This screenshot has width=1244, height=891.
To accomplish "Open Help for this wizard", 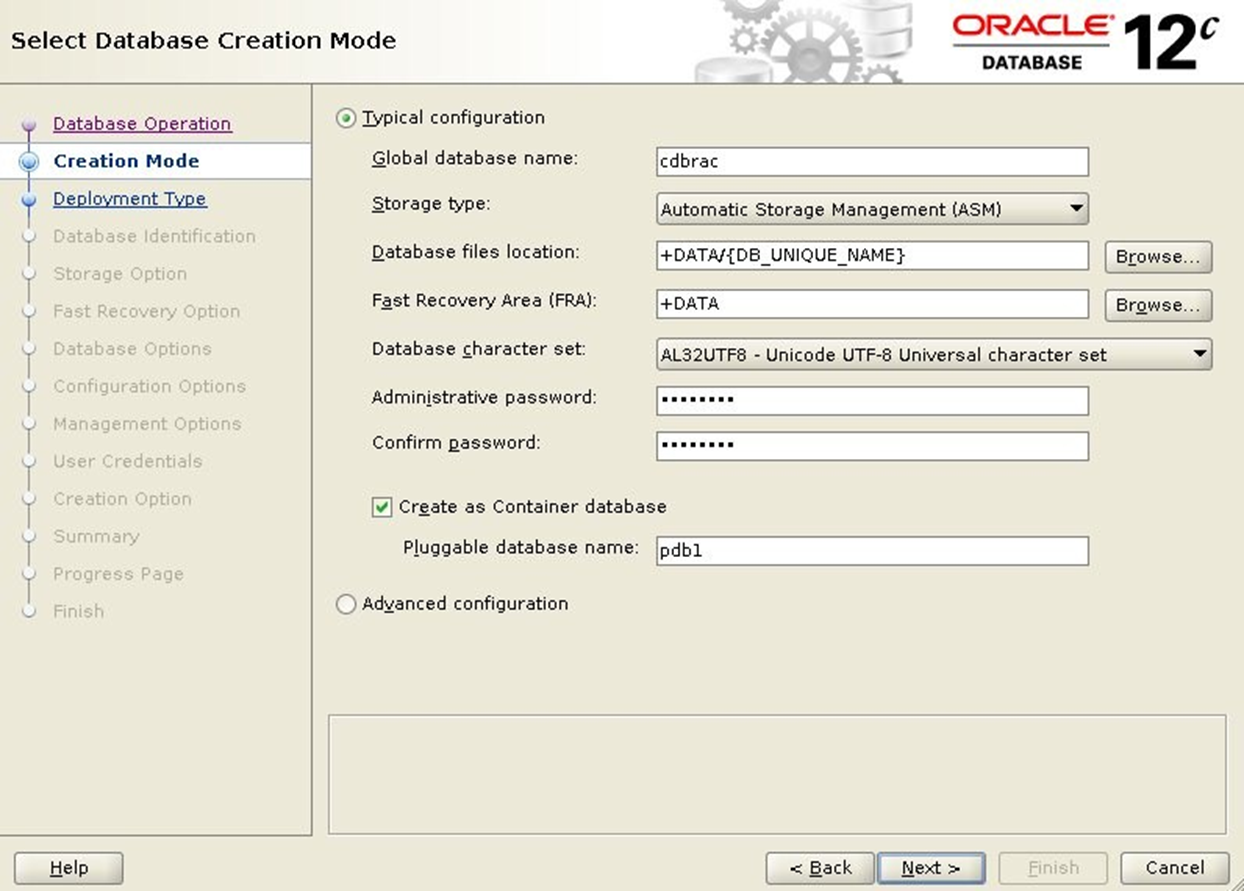I will (69, 868).
